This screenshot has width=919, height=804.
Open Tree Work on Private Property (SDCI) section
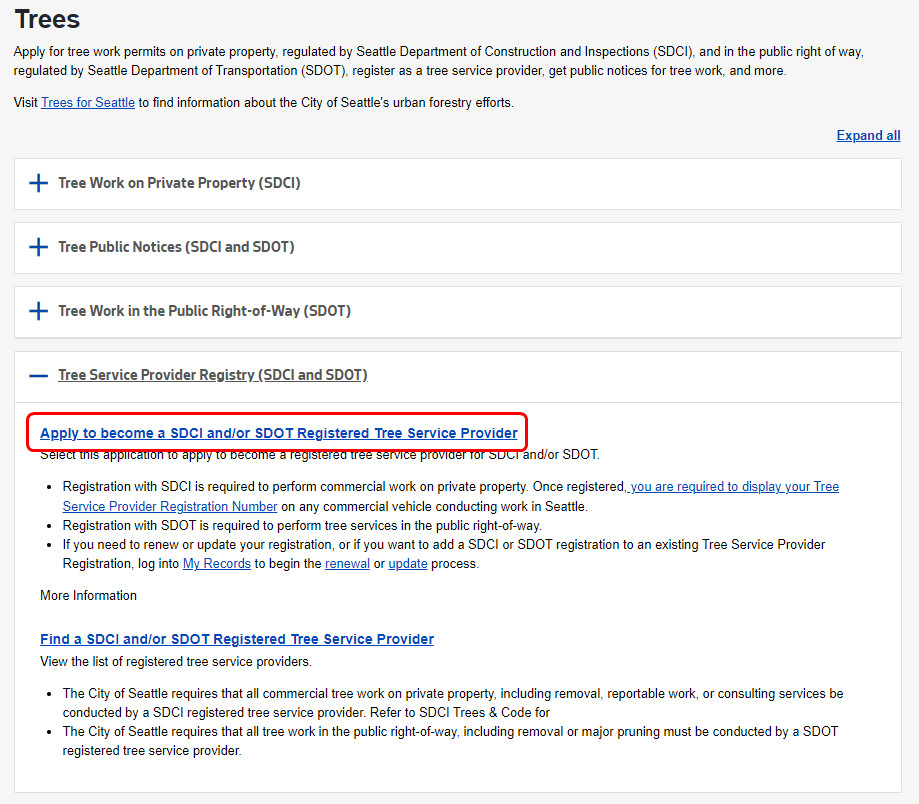[179, 184]
